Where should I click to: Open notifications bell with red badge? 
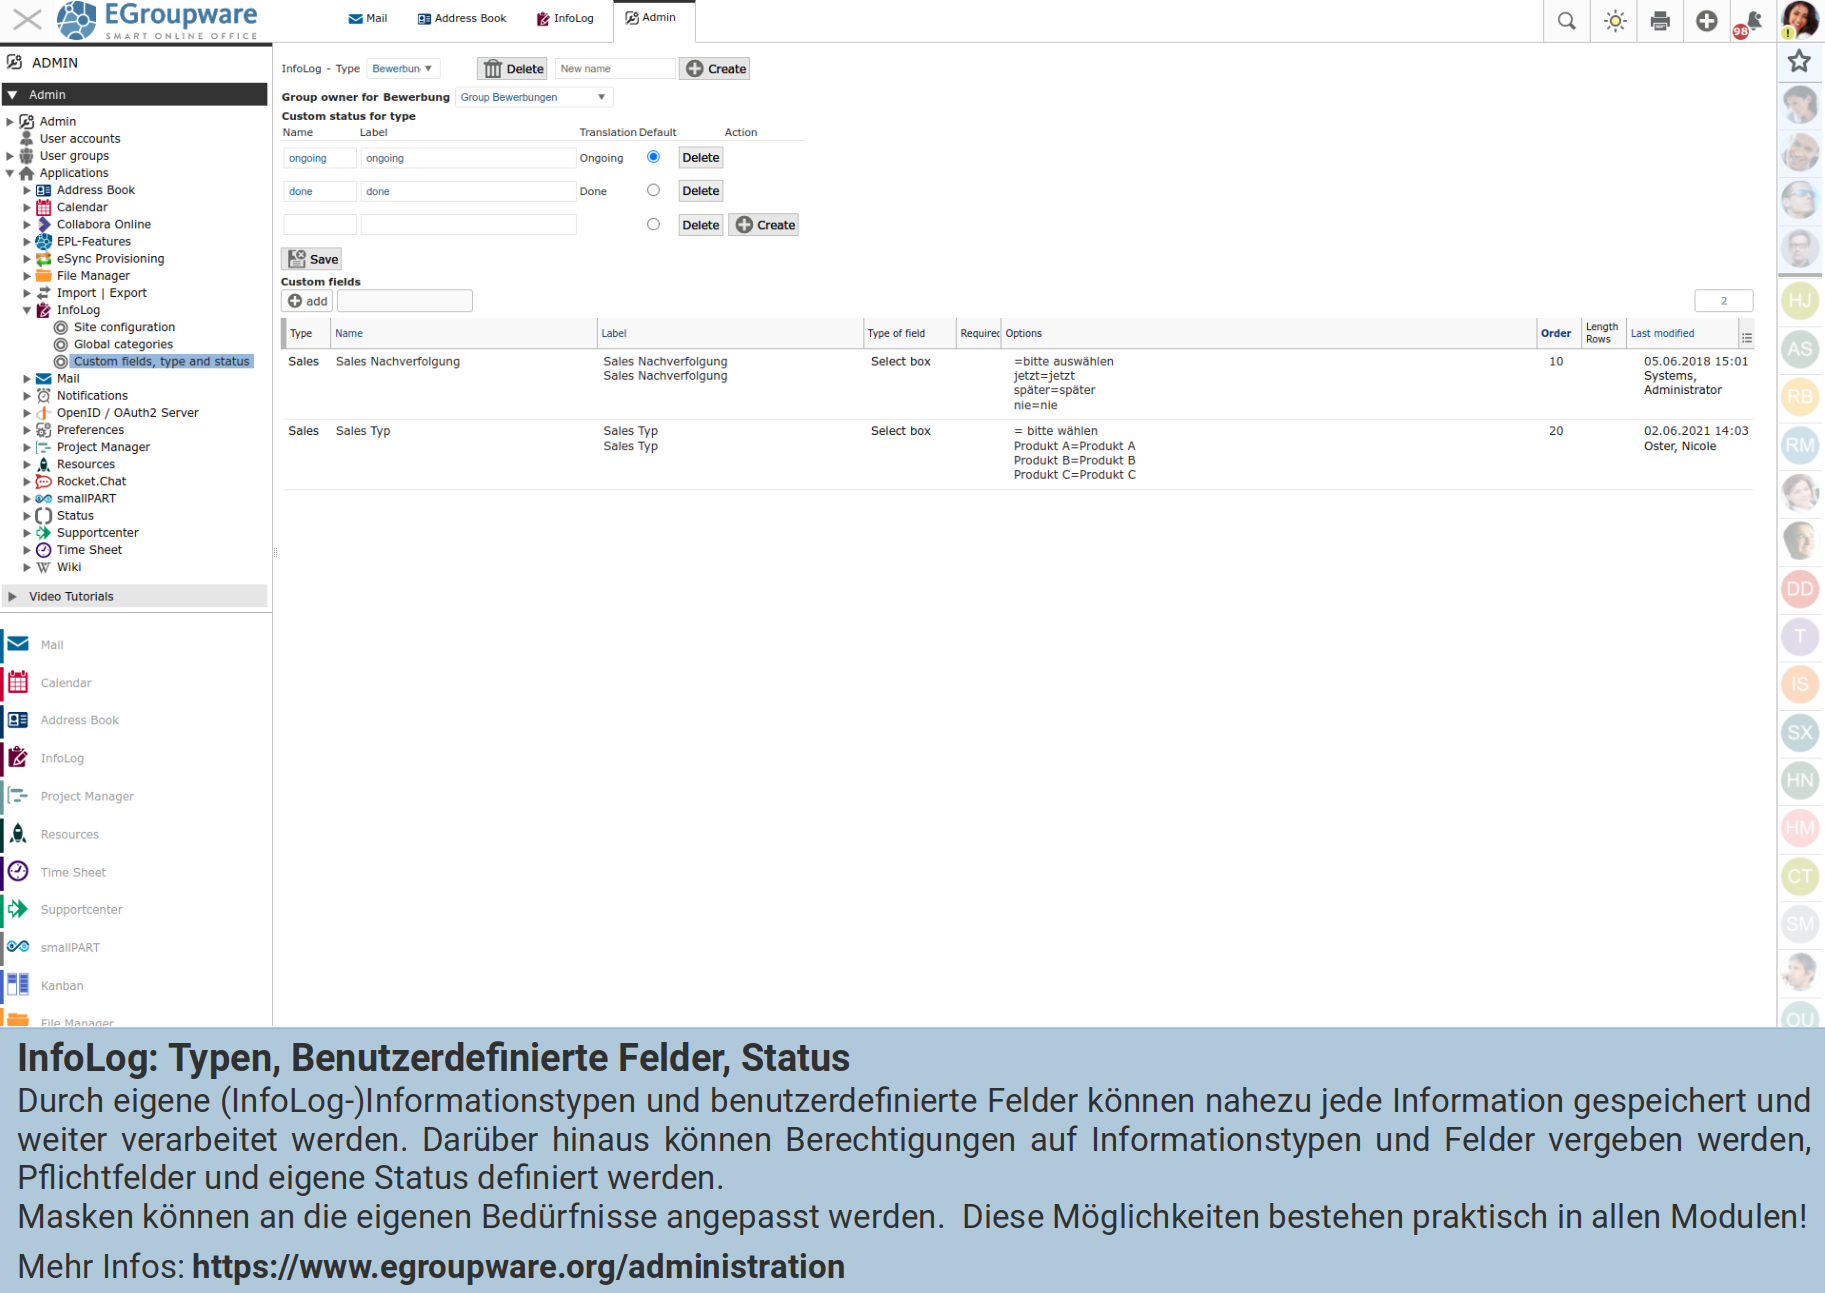point(1751,22)
